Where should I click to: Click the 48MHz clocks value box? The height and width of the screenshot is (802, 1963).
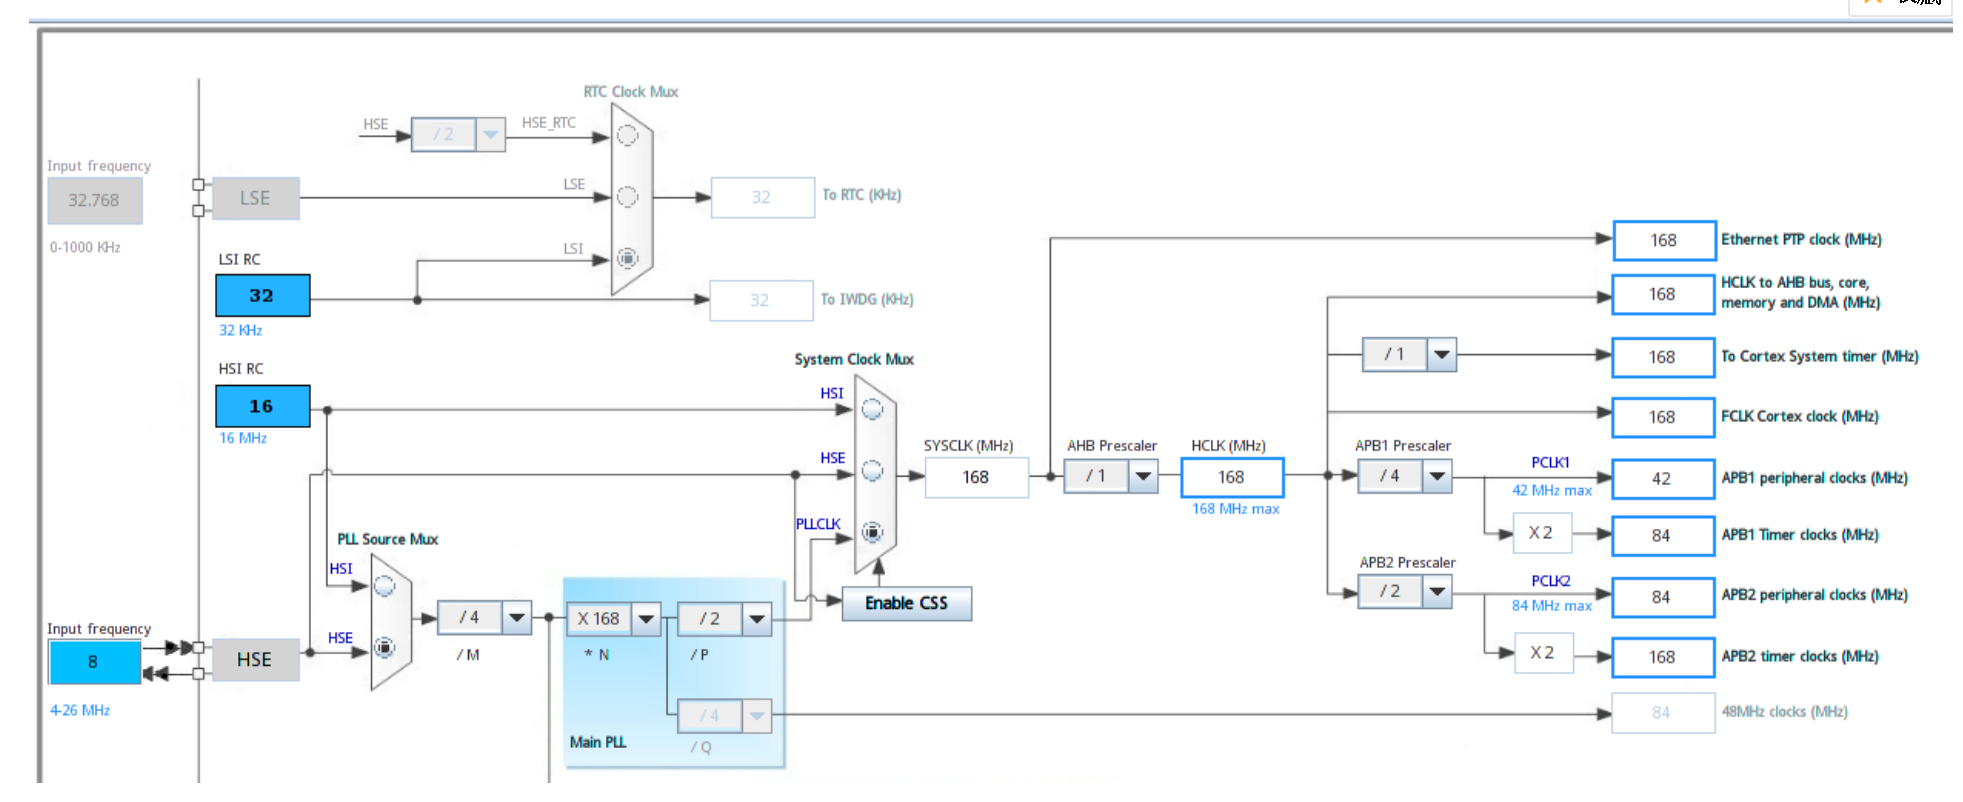1663,713
